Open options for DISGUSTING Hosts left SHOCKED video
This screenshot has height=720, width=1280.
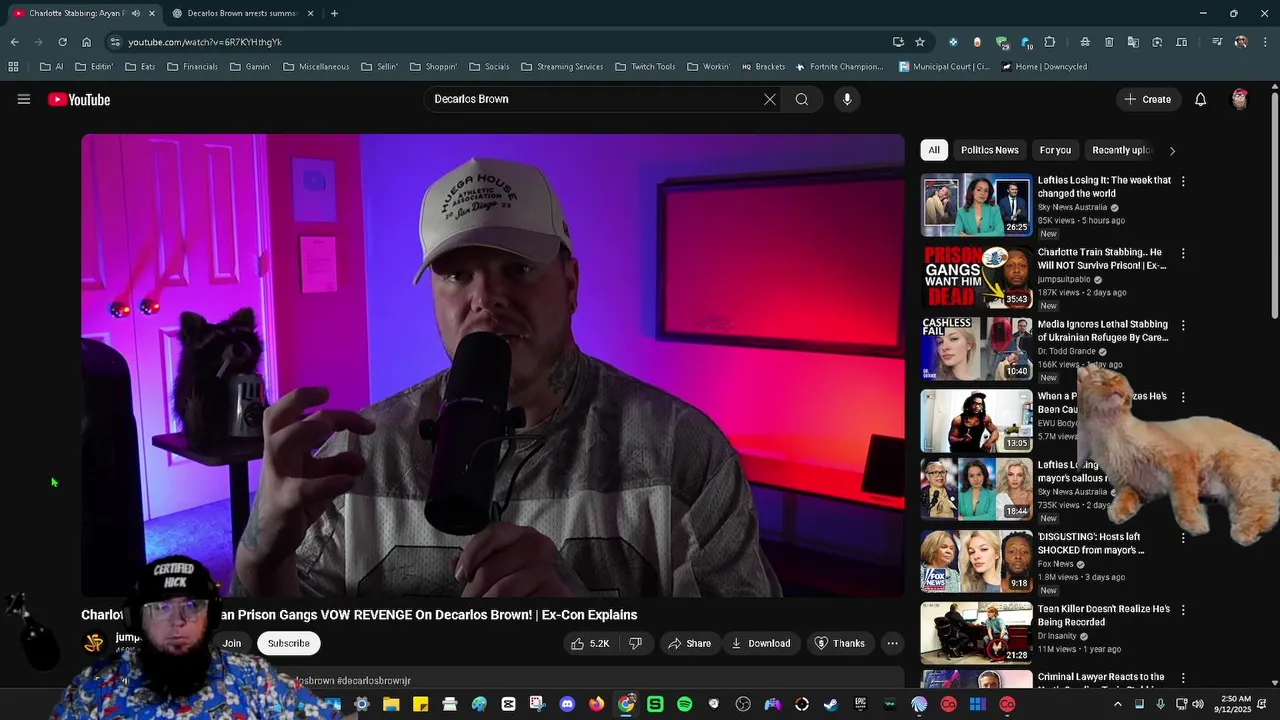[x=1183, y=537]
